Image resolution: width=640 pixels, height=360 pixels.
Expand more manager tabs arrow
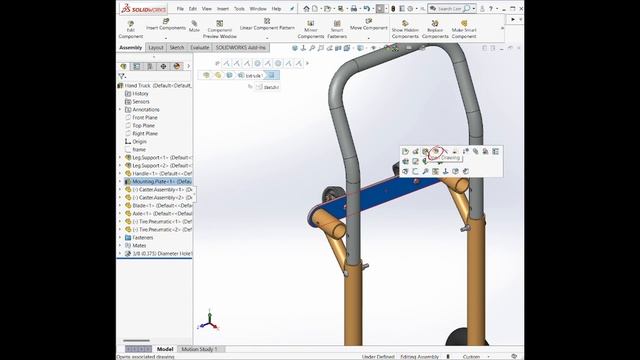coord(188,66)
